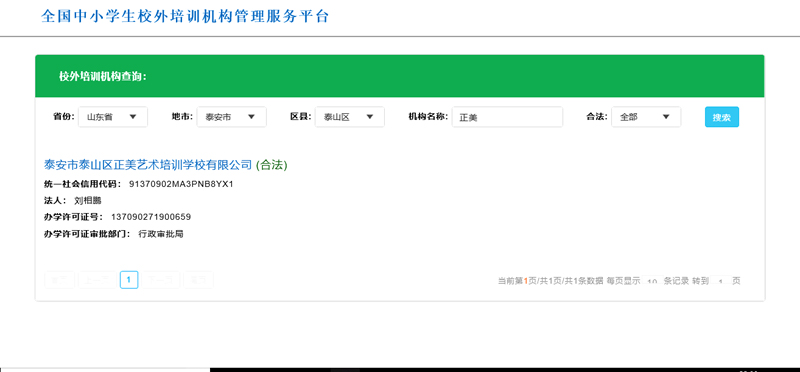The image size is (800, 372).
Task: Click the 全国中小学生校外培训机构管理服务平台 title
Action: pos(185,16)
